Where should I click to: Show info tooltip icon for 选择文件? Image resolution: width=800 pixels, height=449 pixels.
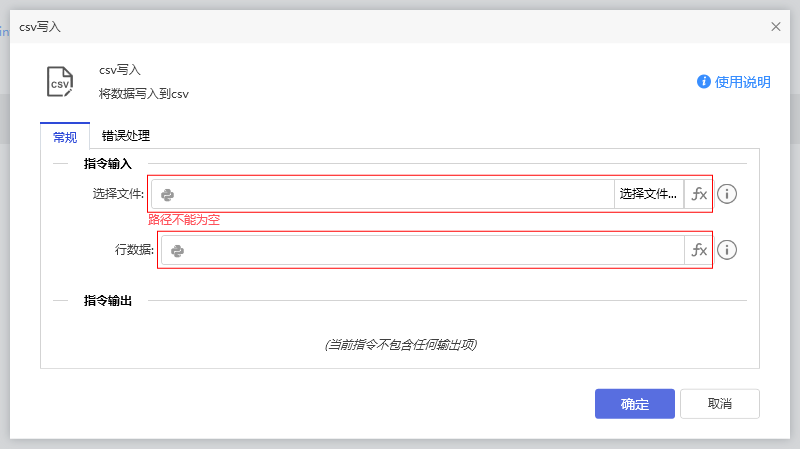click(727, 194)
